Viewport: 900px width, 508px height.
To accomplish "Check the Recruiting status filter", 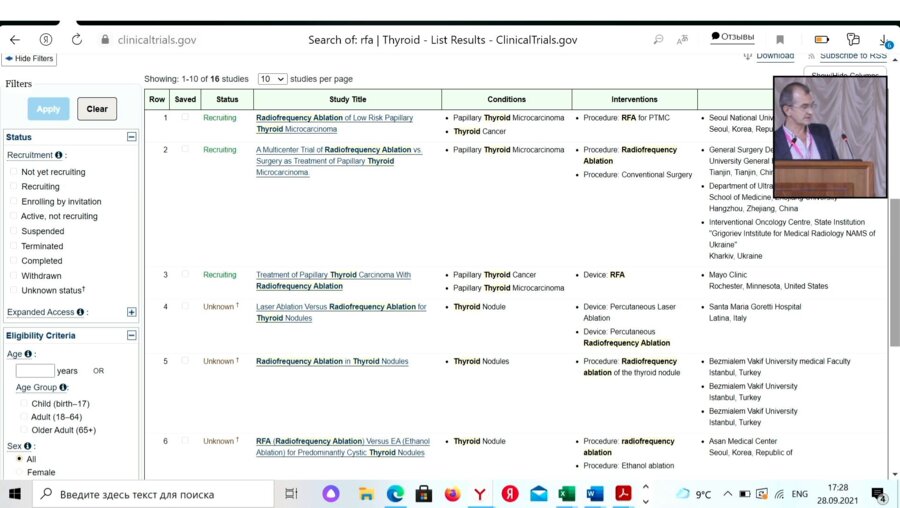I will (14, 187).
